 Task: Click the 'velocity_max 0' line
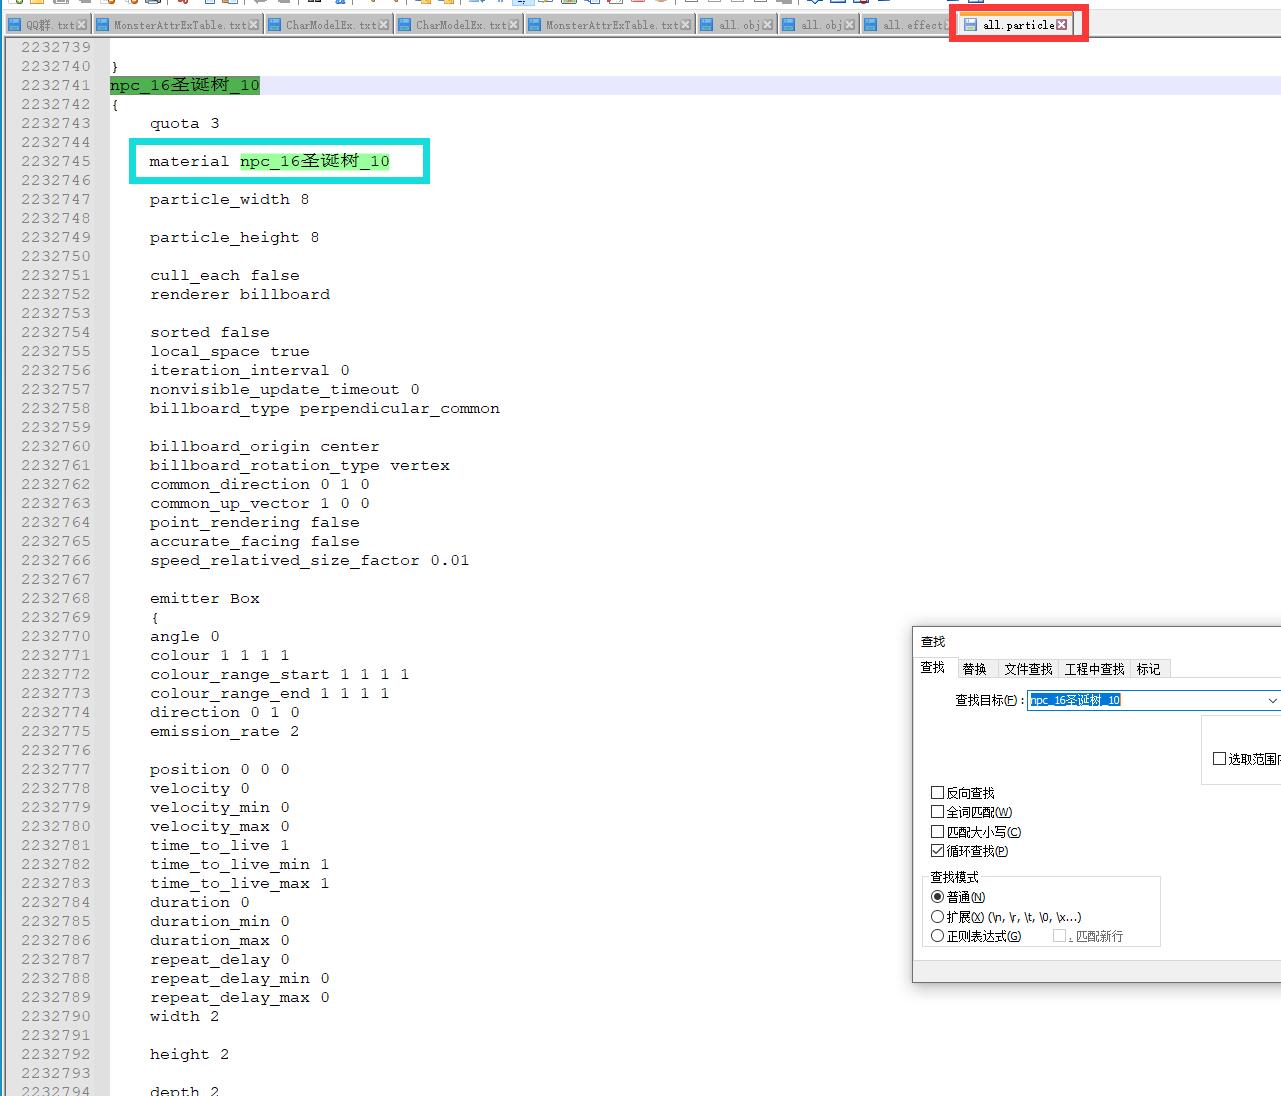coord(220,826)
